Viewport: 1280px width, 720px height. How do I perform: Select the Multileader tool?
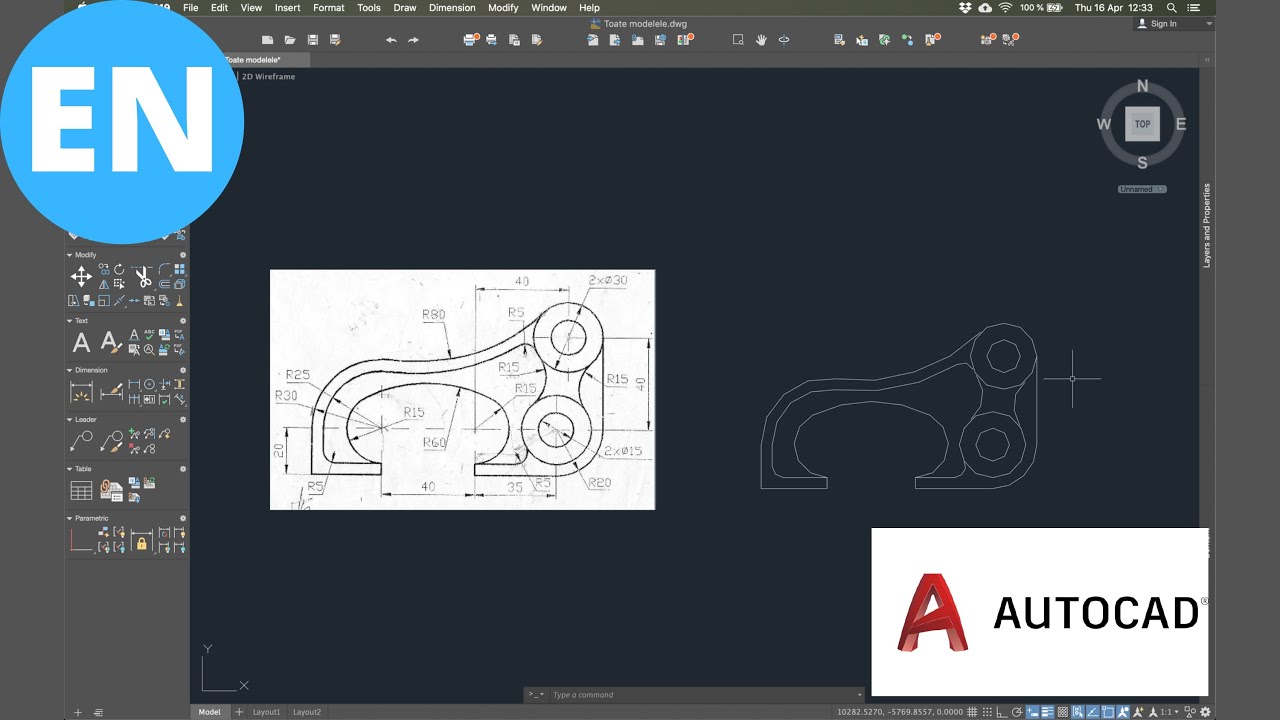(x=81, y=440)
